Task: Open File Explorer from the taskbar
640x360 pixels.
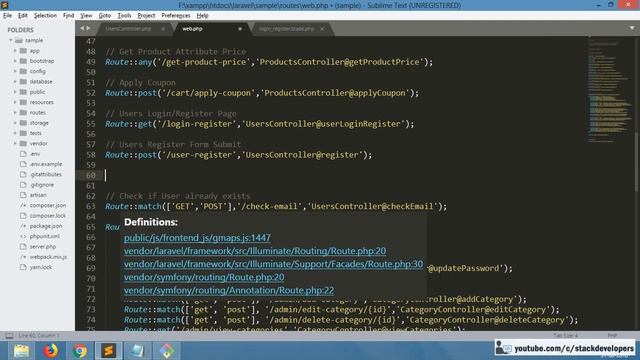Action: 21,351
